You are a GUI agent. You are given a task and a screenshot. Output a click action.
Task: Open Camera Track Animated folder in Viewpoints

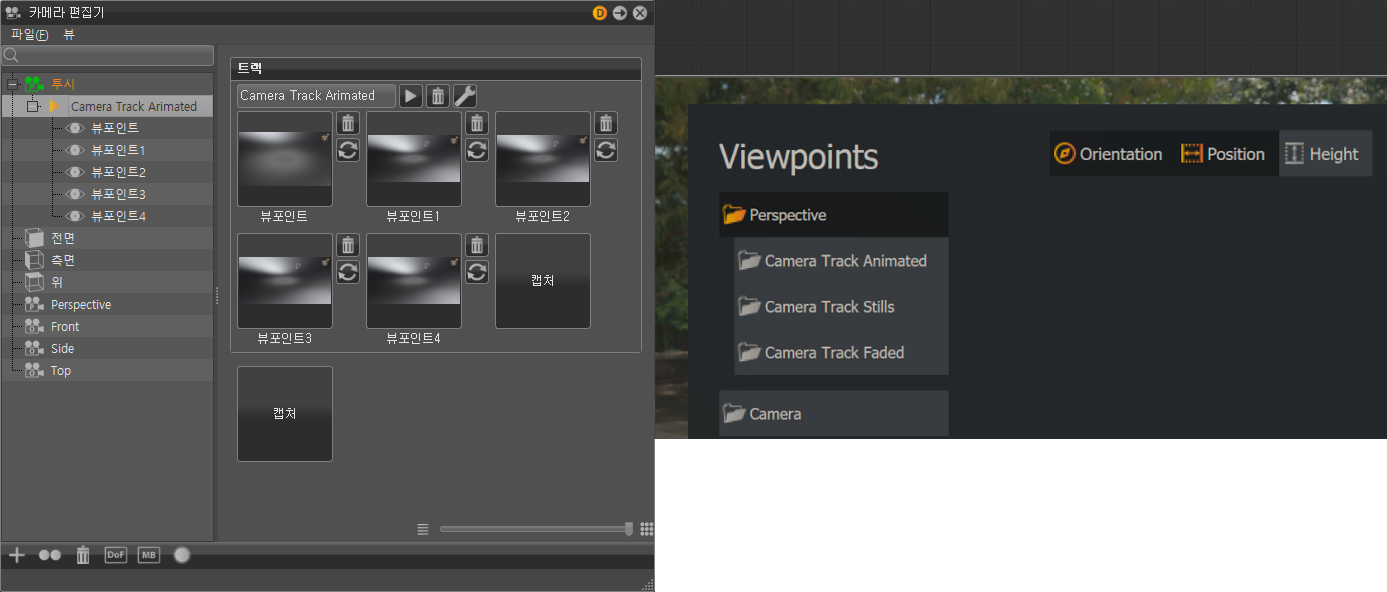pyautogui.click(x=841, y=261)
